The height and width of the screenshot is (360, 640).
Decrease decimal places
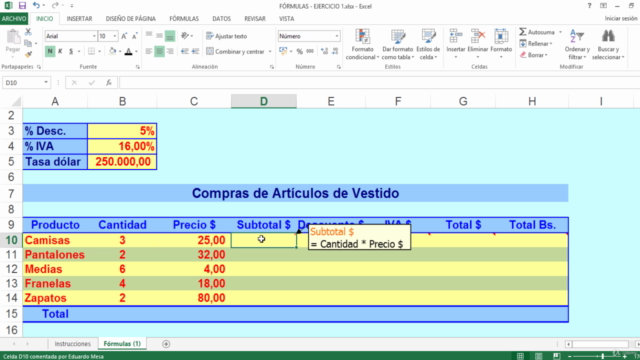pos(335,51)
